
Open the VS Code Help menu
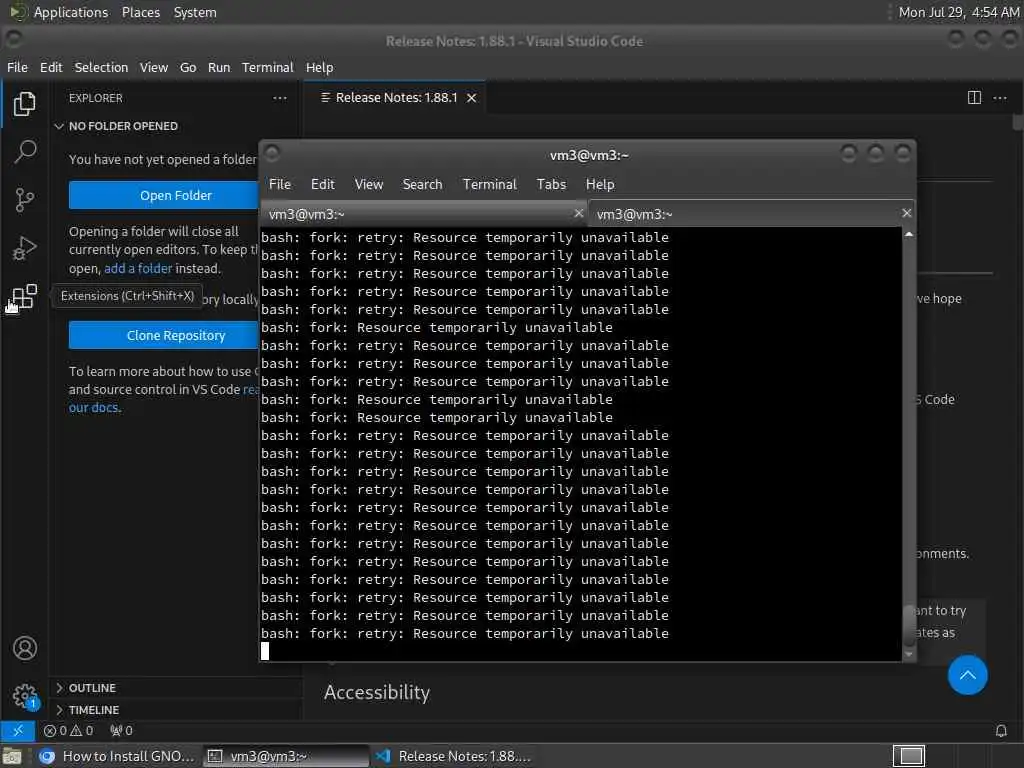(319, 67)
